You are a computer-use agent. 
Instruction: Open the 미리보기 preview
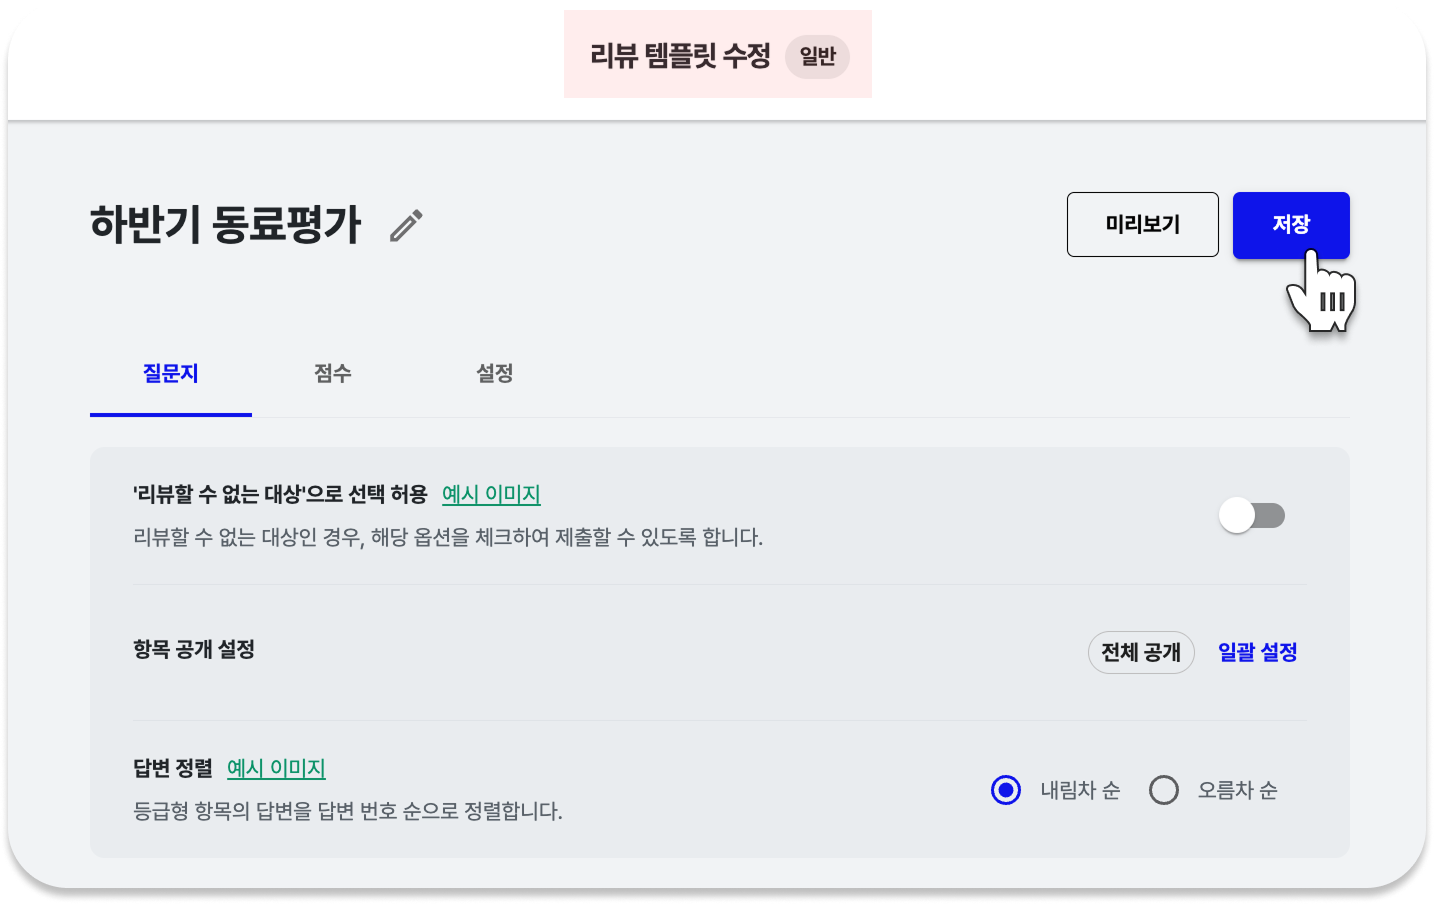click(x=1142, y=224)
